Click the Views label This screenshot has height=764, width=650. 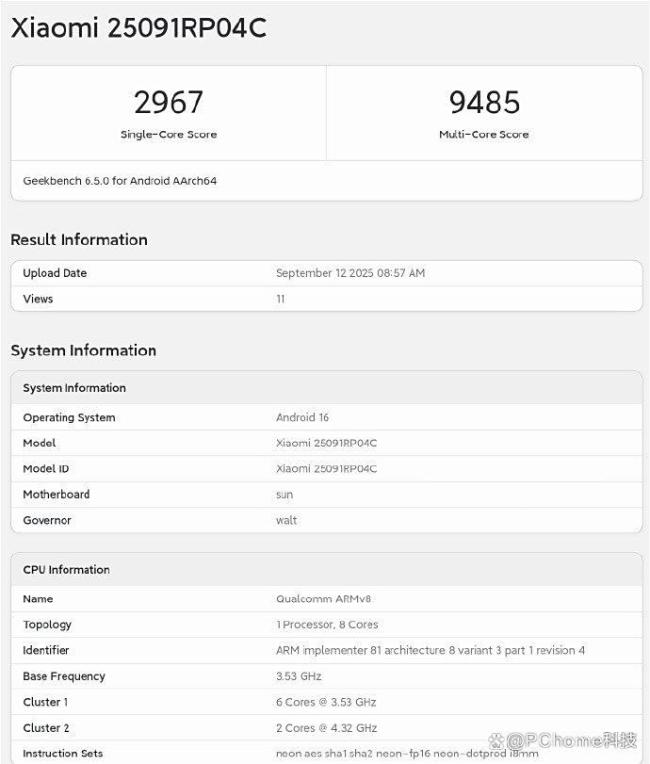[38, 299]
